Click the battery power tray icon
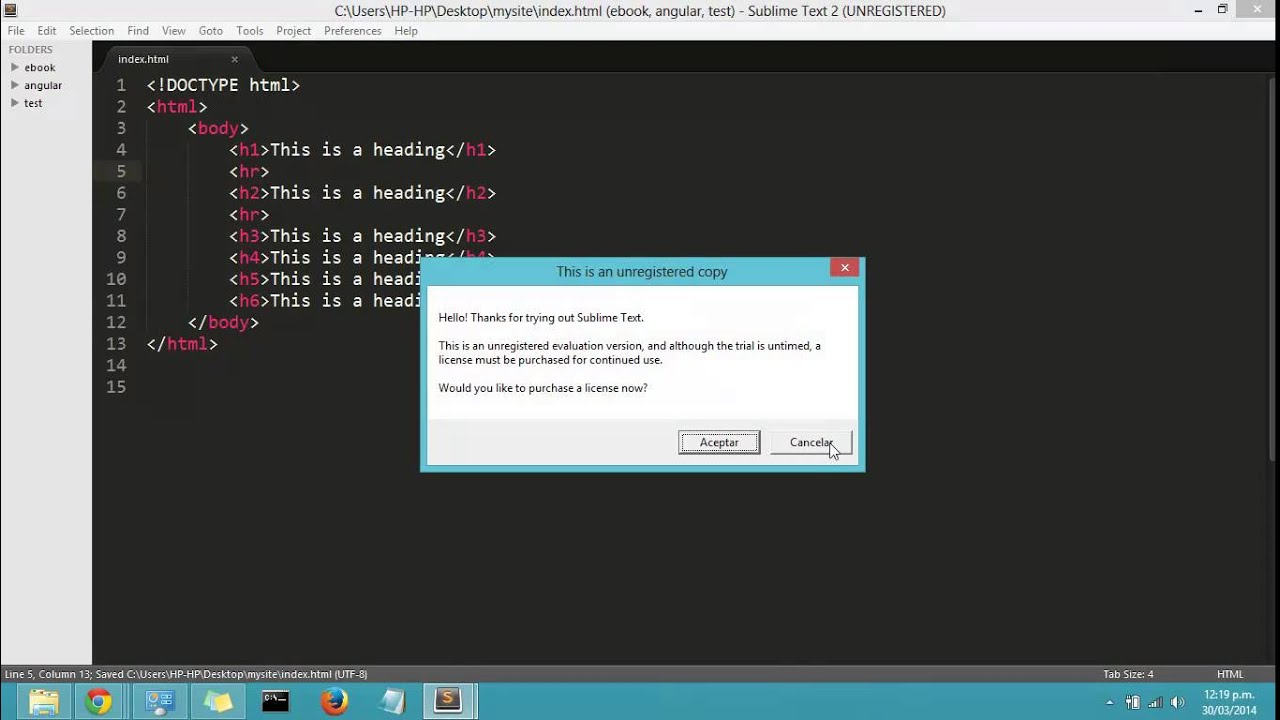Viewport: 1280px width, 720px height. click(1132, 702)
